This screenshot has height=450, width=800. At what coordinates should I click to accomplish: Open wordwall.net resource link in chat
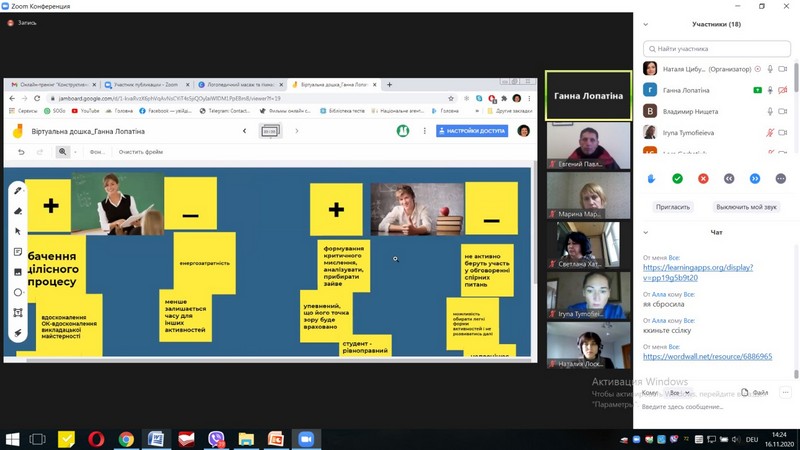point(707,356)
